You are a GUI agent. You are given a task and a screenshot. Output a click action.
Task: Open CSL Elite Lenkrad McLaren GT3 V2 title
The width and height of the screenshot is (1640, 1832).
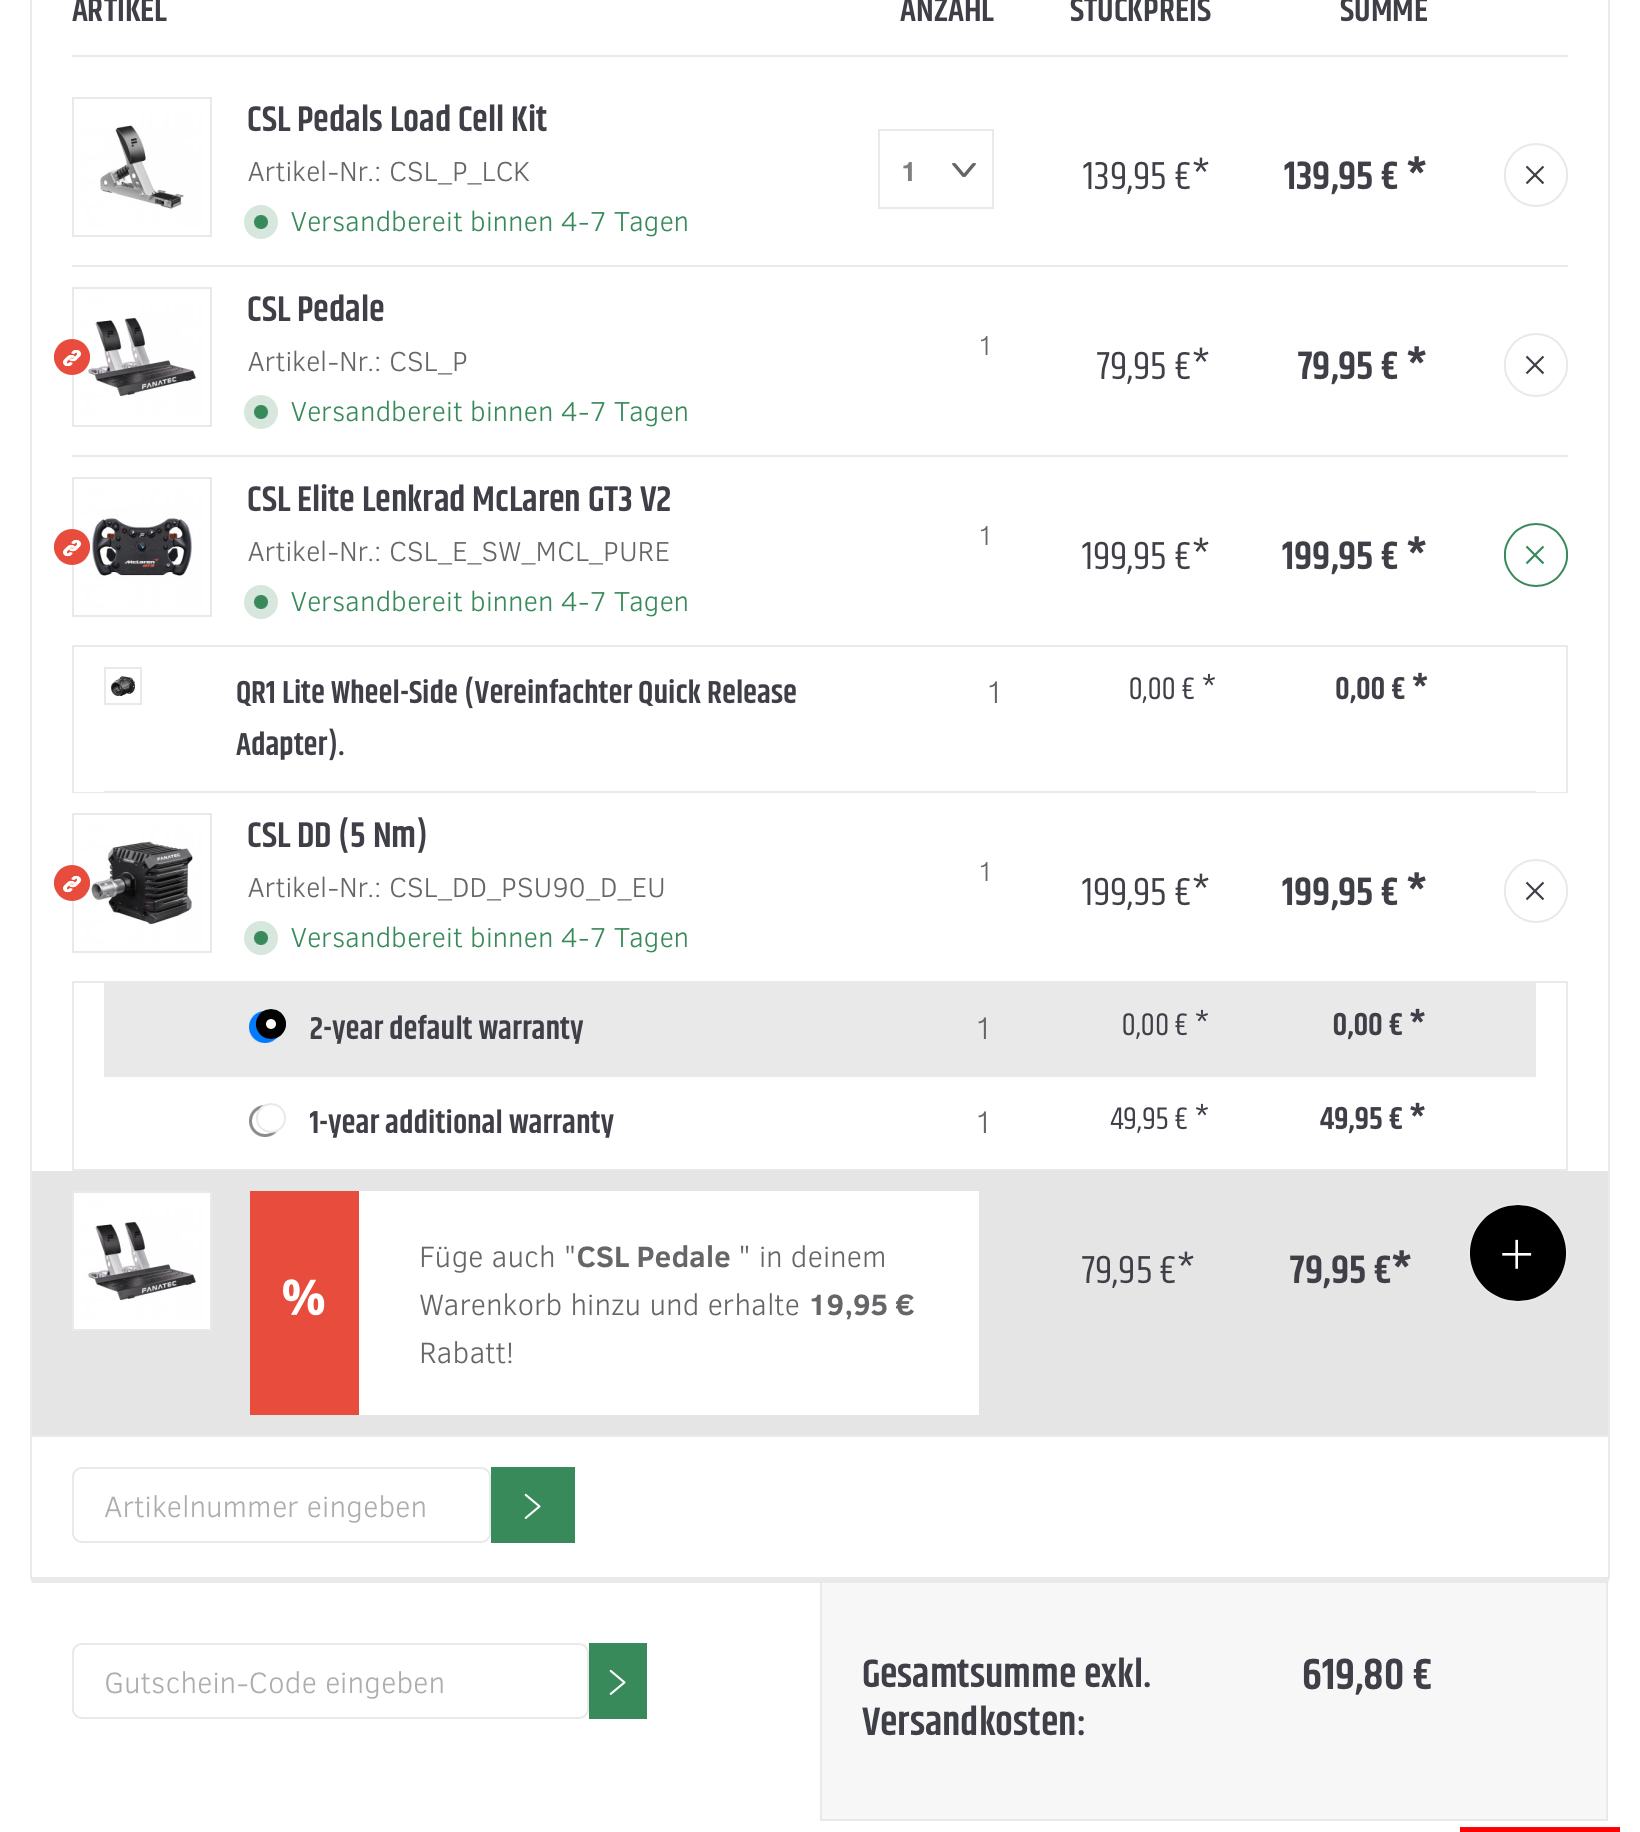(458, 499)
